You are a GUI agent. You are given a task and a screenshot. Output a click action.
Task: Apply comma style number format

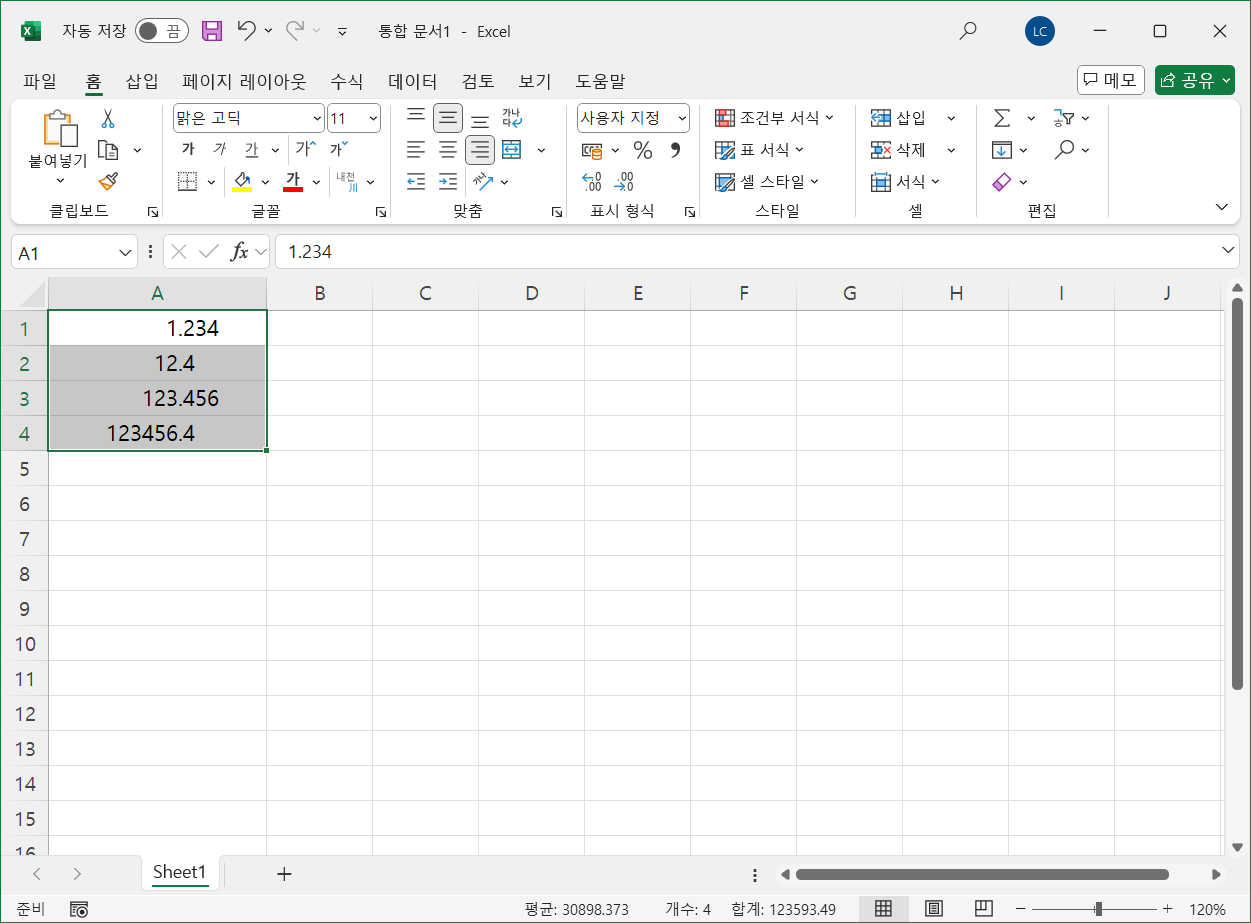tap(674, 150)
